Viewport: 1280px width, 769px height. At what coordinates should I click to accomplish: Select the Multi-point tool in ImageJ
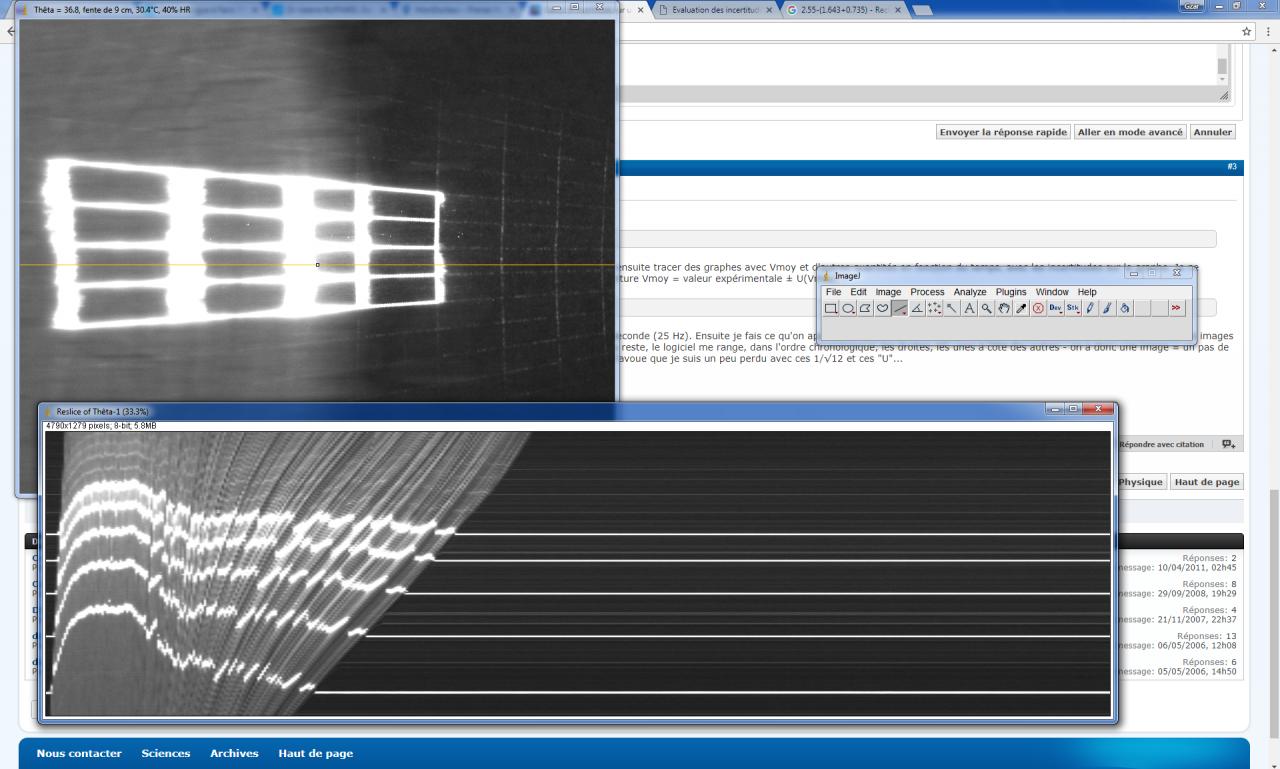click(x=934, y=309)
